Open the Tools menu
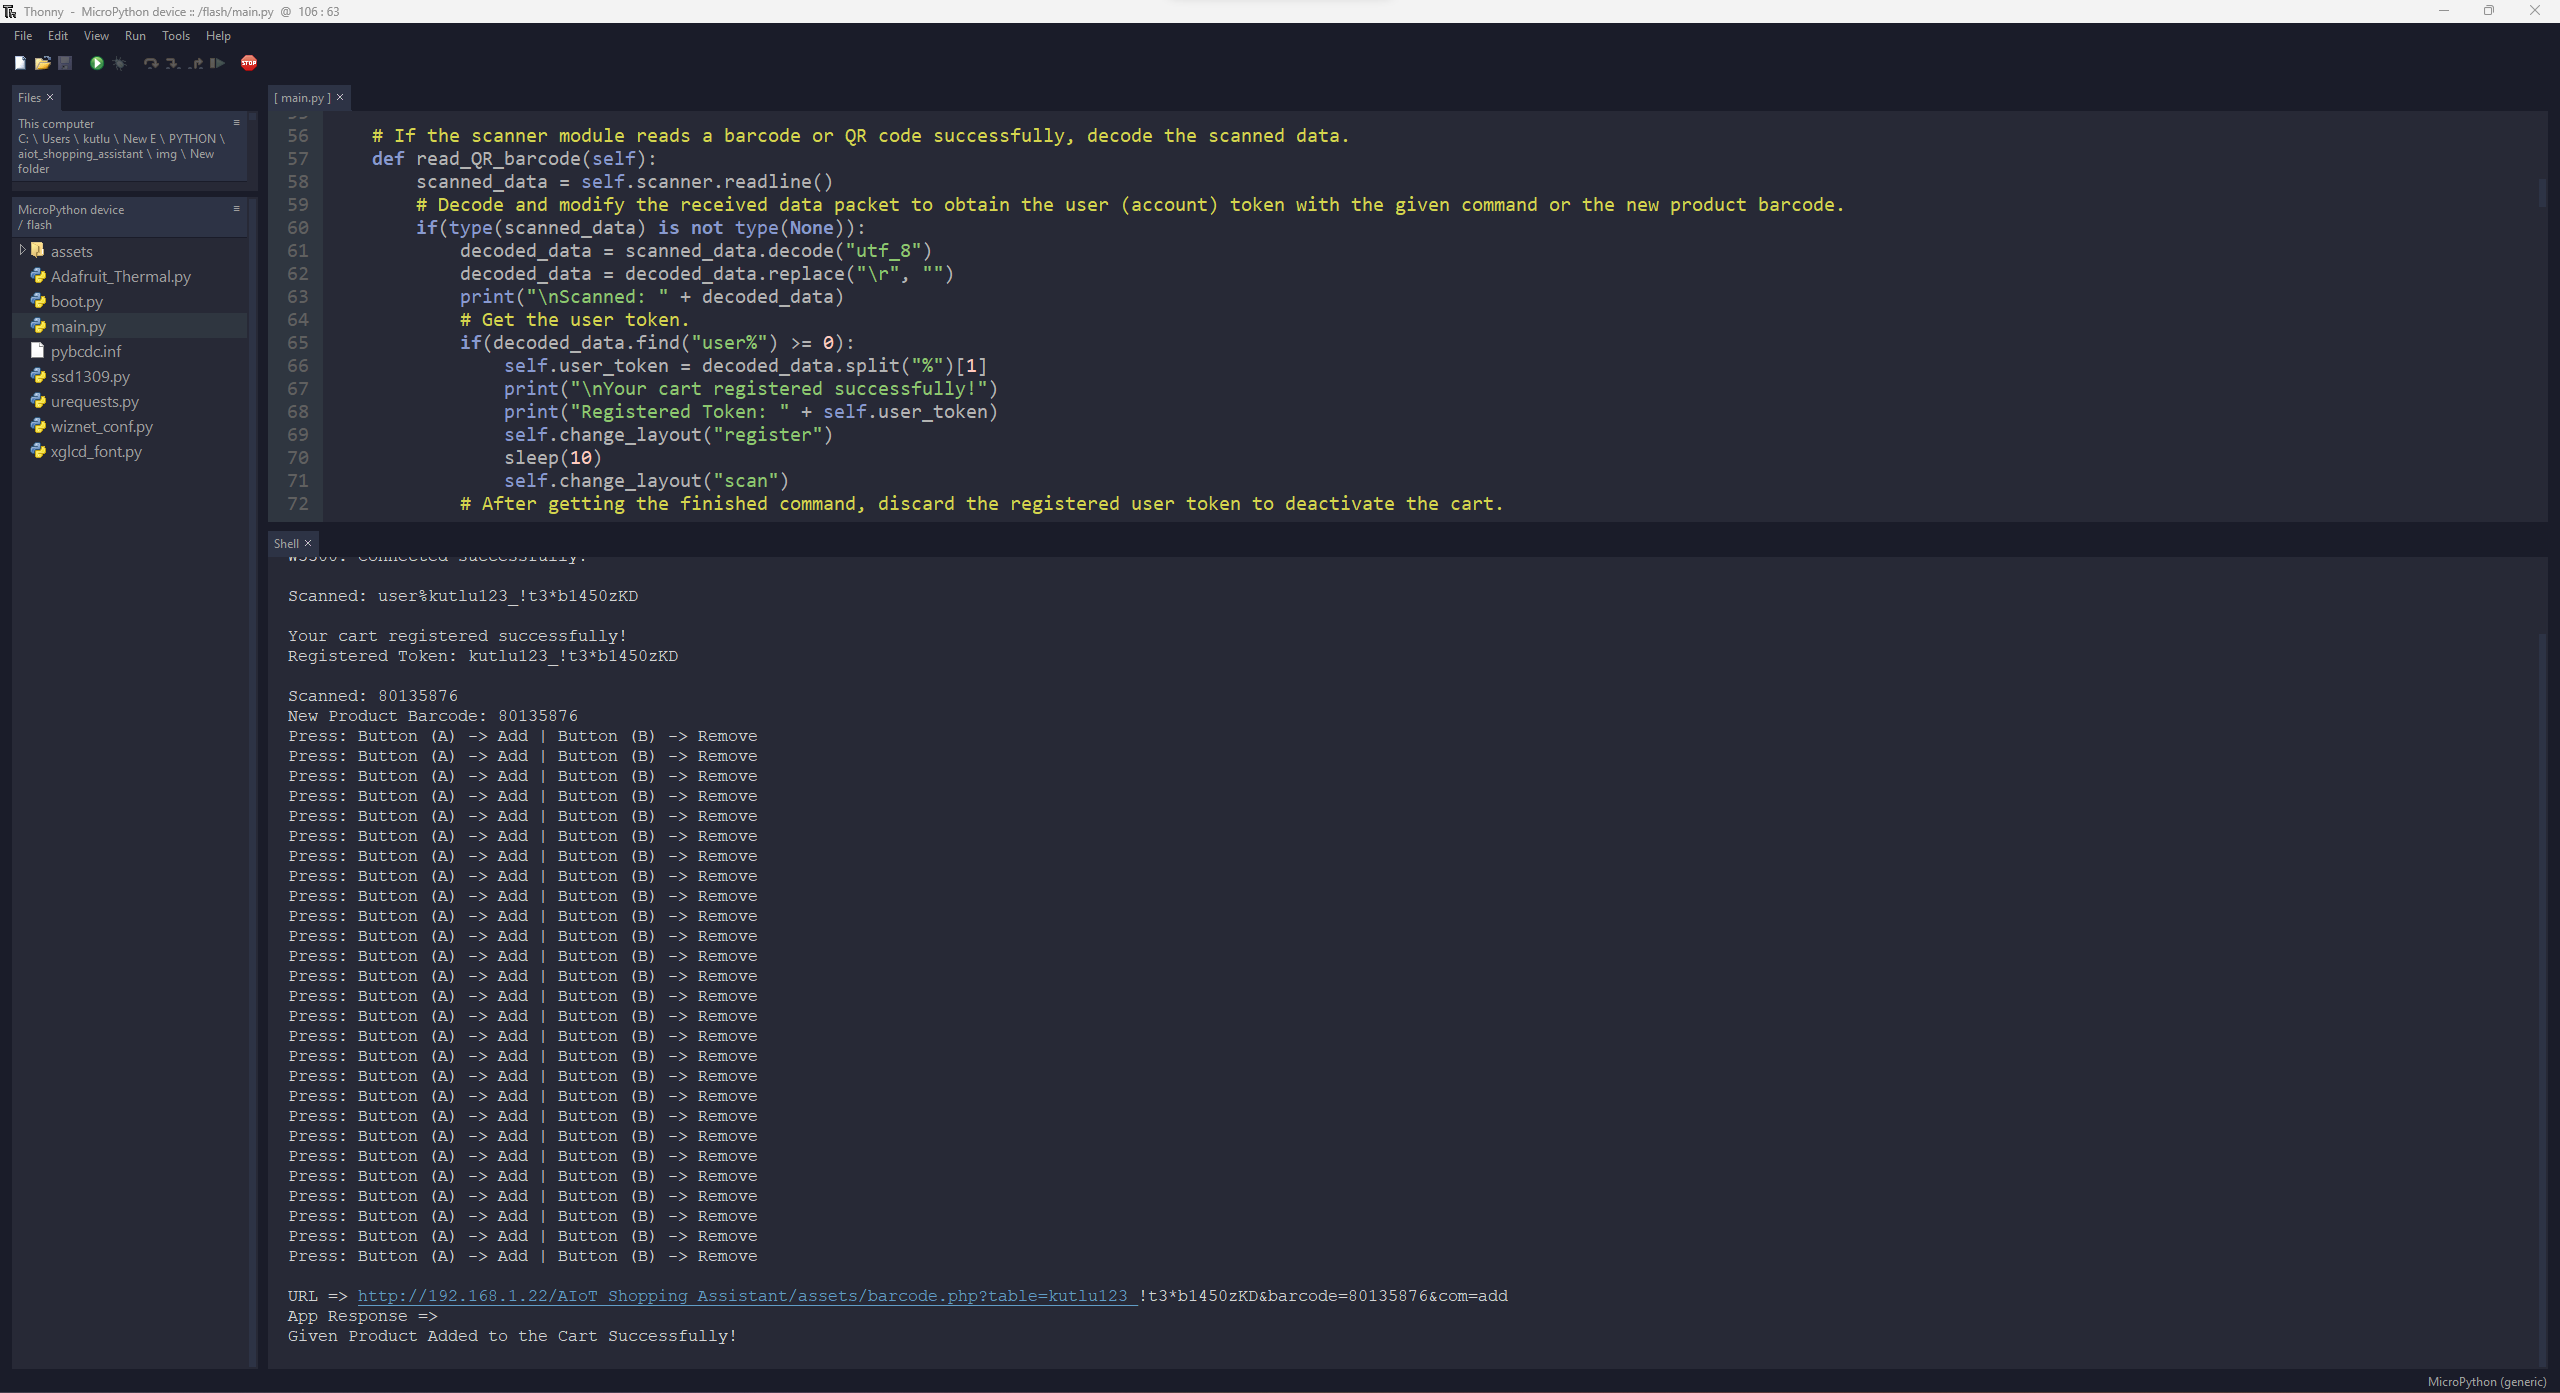 176,36
